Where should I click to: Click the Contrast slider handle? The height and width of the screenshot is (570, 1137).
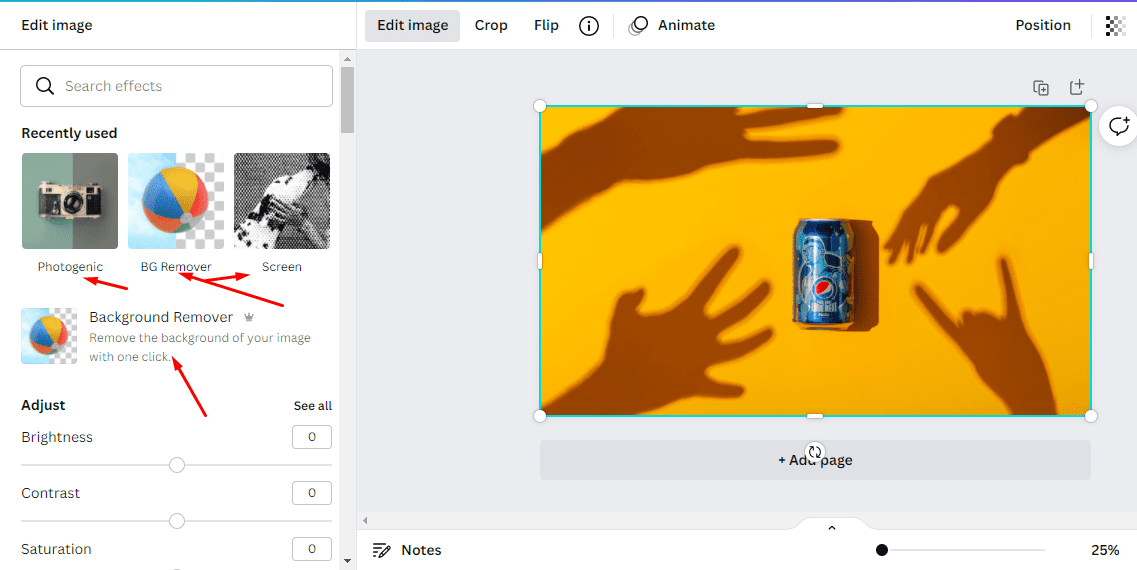point(177,521)
